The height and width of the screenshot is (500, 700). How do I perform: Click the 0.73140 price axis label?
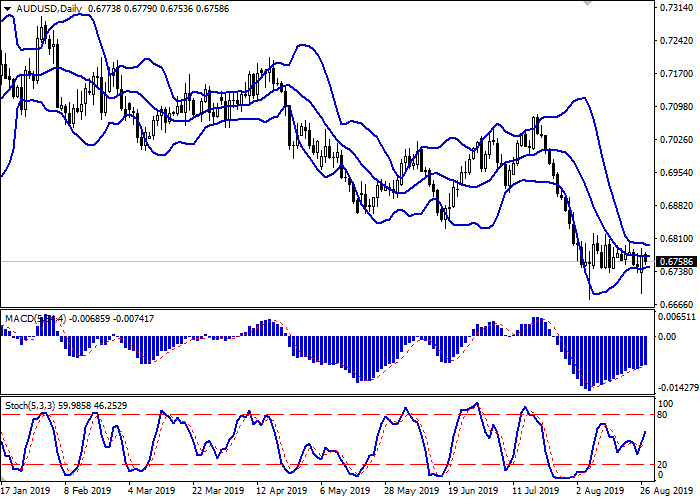[678, 8]
